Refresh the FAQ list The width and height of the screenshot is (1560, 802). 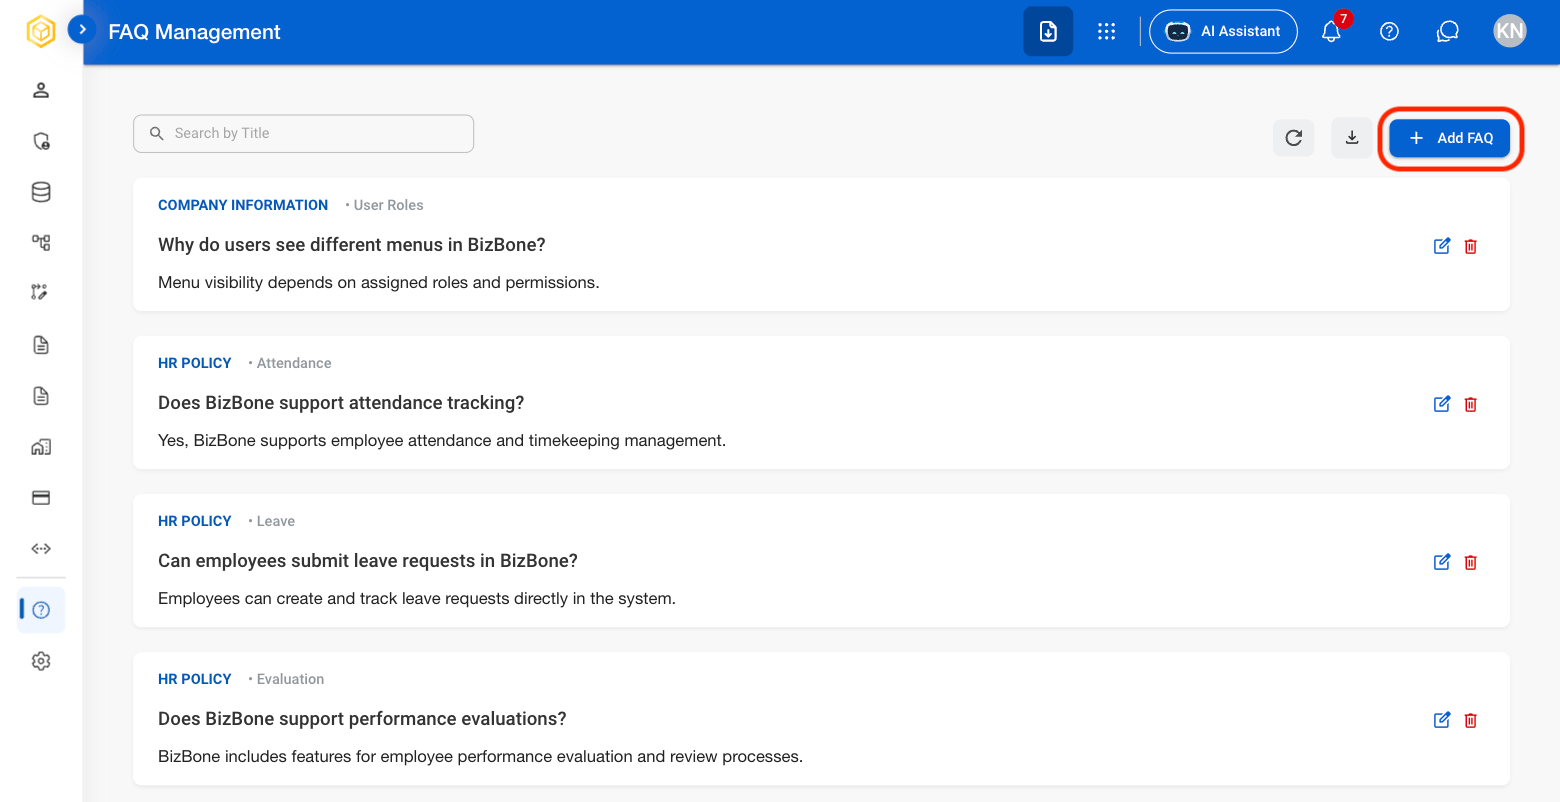[1294, 138]
